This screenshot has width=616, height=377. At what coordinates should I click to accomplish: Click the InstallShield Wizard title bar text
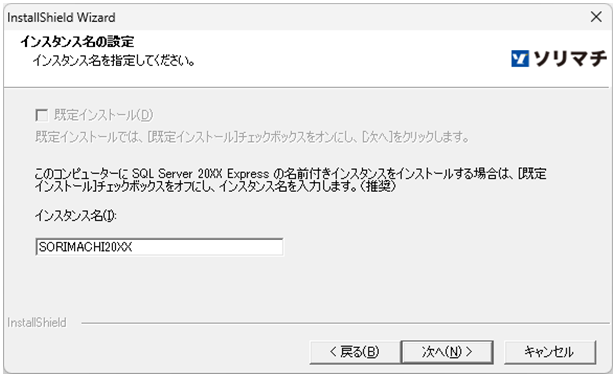click(x=61, y=17)
